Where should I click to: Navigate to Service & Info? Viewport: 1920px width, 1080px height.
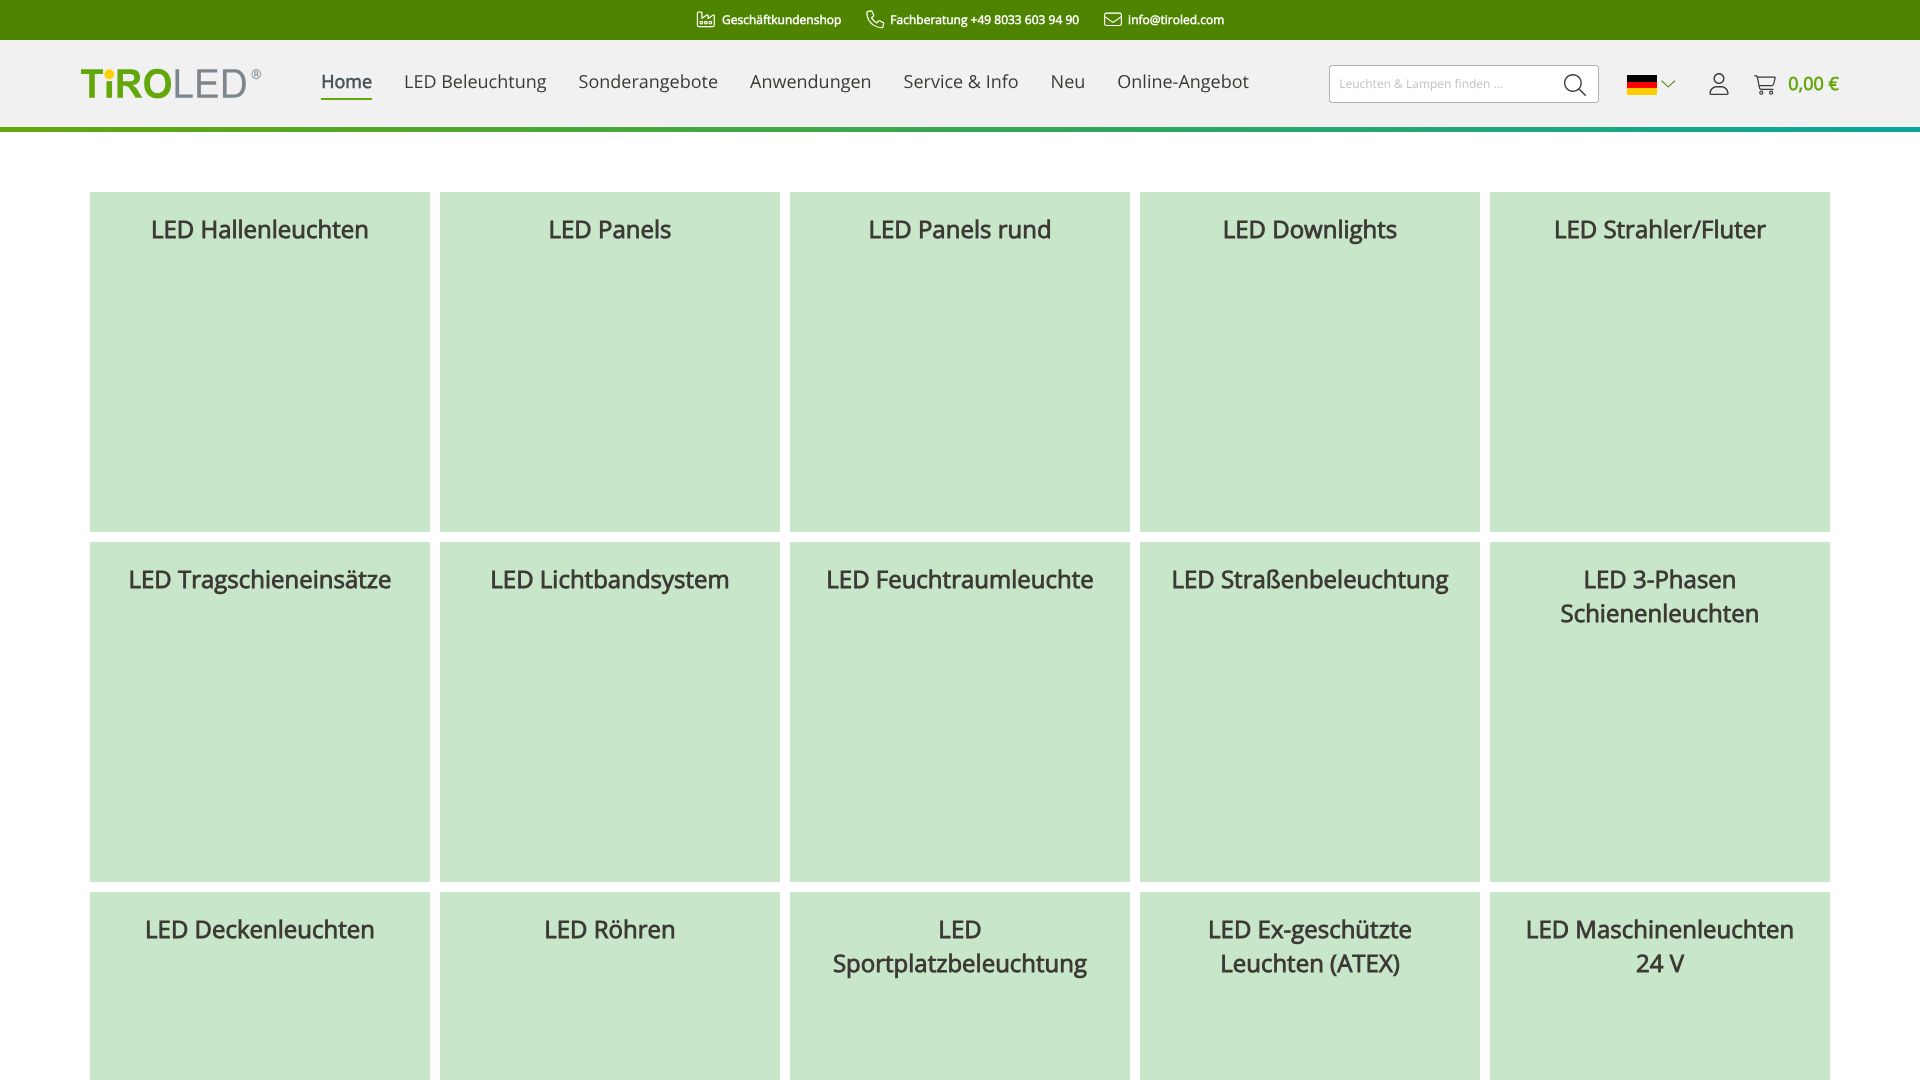coord(959,82)
